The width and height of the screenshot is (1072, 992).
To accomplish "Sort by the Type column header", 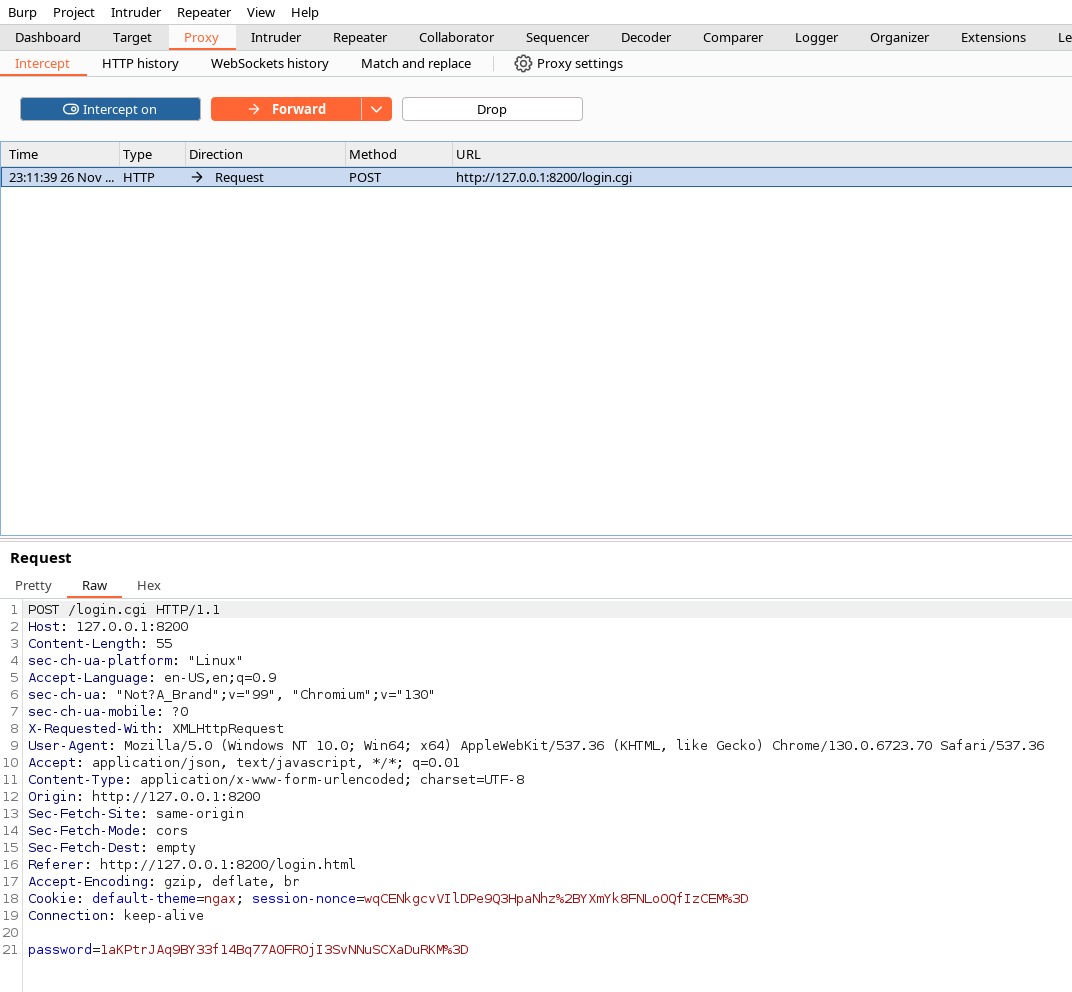I will (152, 155).
